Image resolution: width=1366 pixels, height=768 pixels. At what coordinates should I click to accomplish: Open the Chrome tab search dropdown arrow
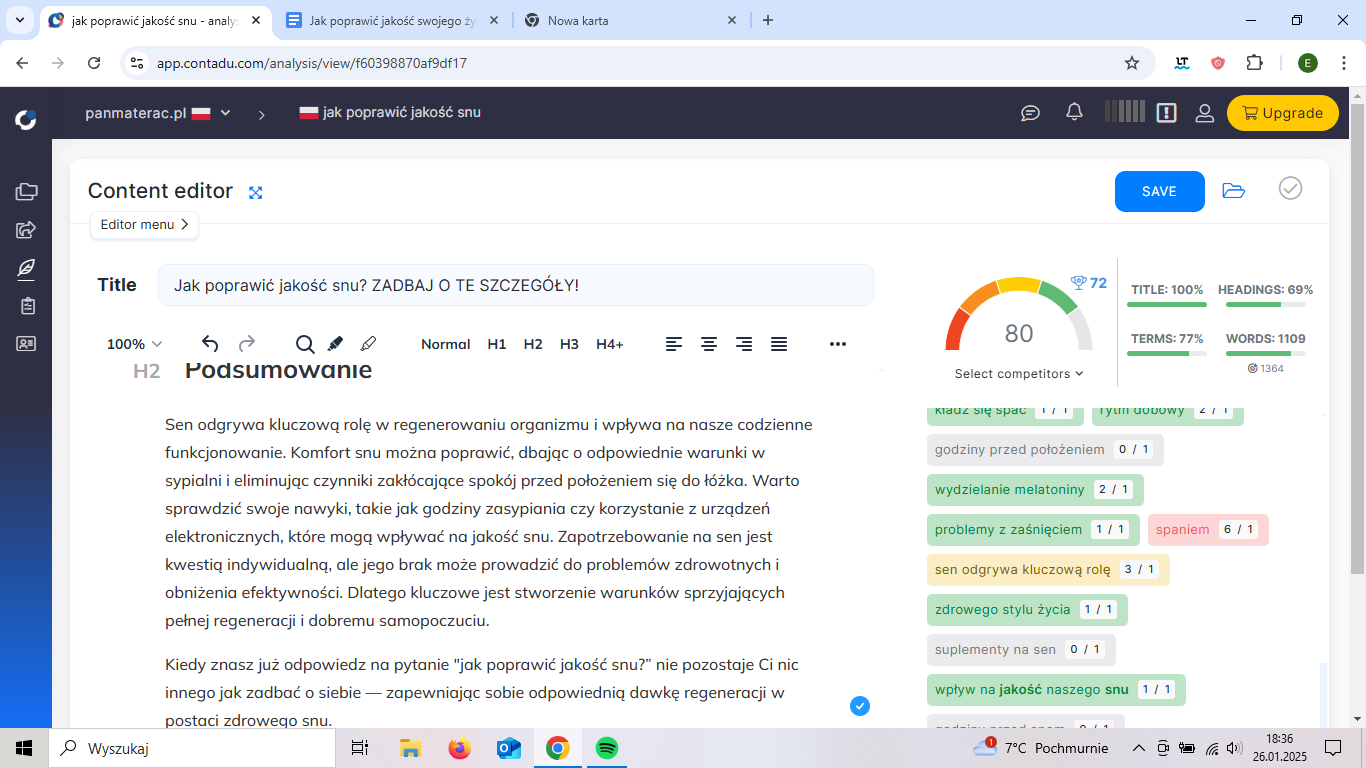(19, 20)
